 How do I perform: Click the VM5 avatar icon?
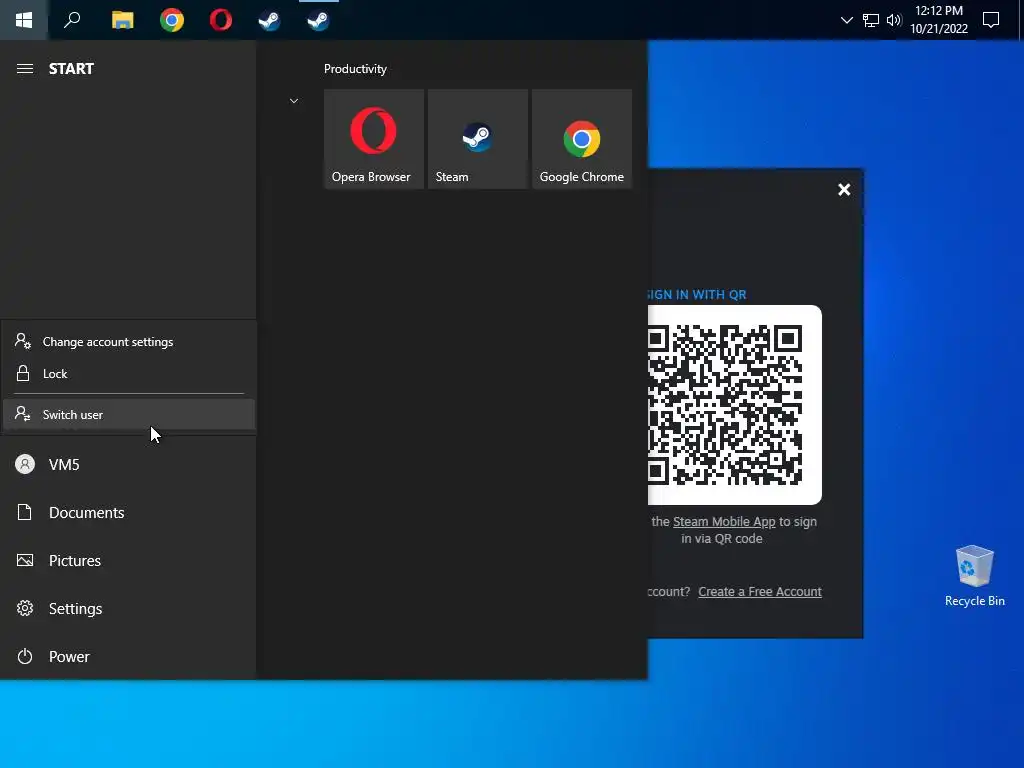(x=25, y=464)
